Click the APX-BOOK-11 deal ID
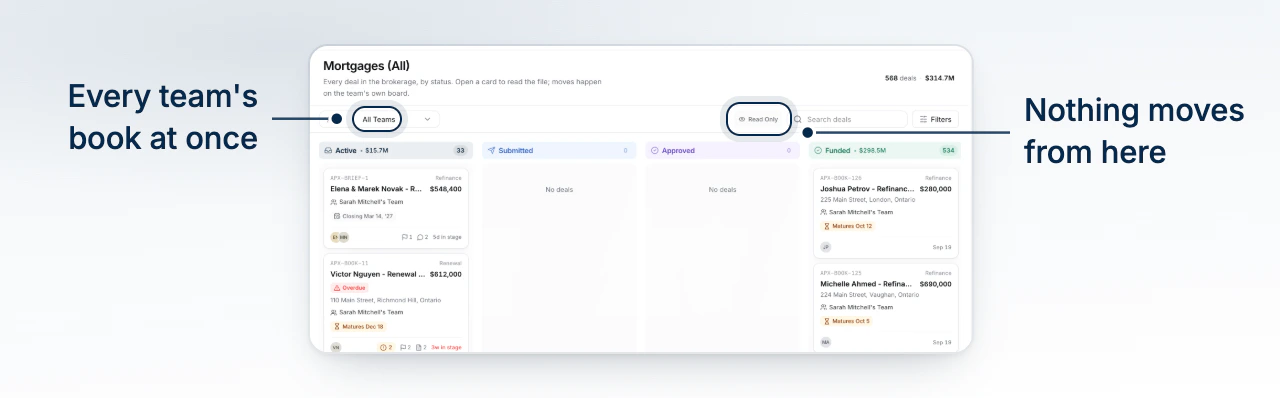 (349, 263)
